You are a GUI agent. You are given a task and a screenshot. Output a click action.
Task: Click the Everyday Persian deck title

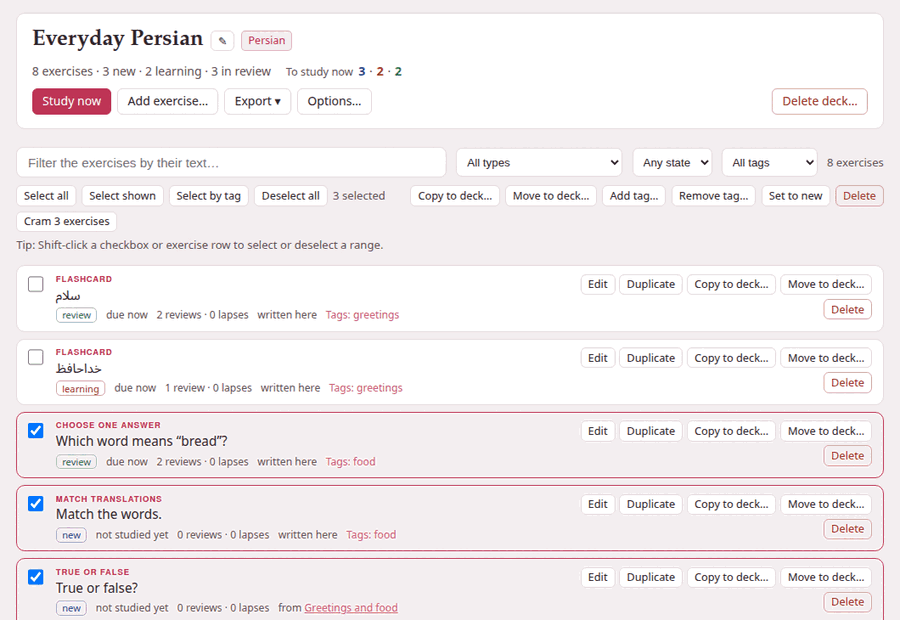(x=118, y=38)
